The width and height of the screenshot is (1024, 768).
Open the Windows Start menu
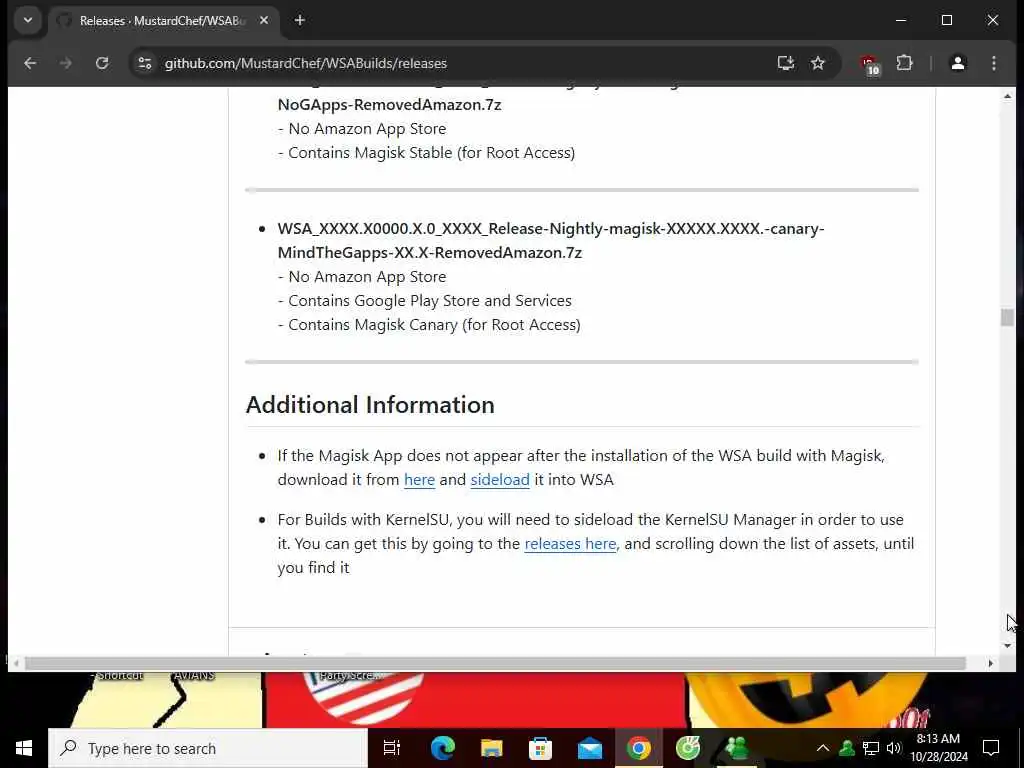pos(24,748)
